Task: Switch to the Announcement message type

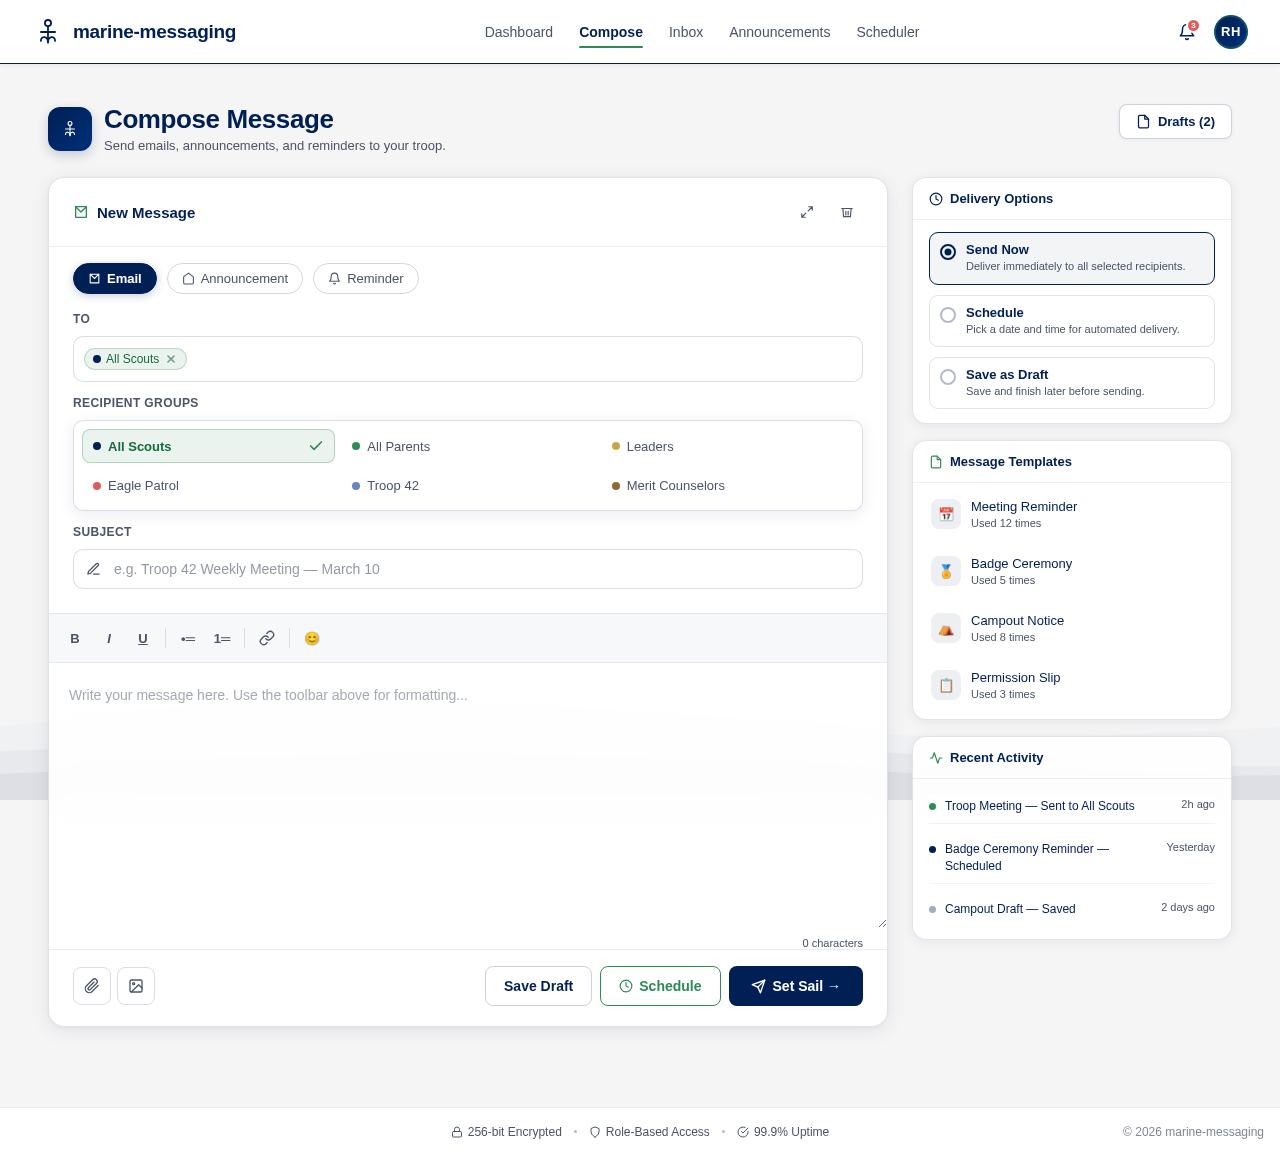Action: [235, 278]
